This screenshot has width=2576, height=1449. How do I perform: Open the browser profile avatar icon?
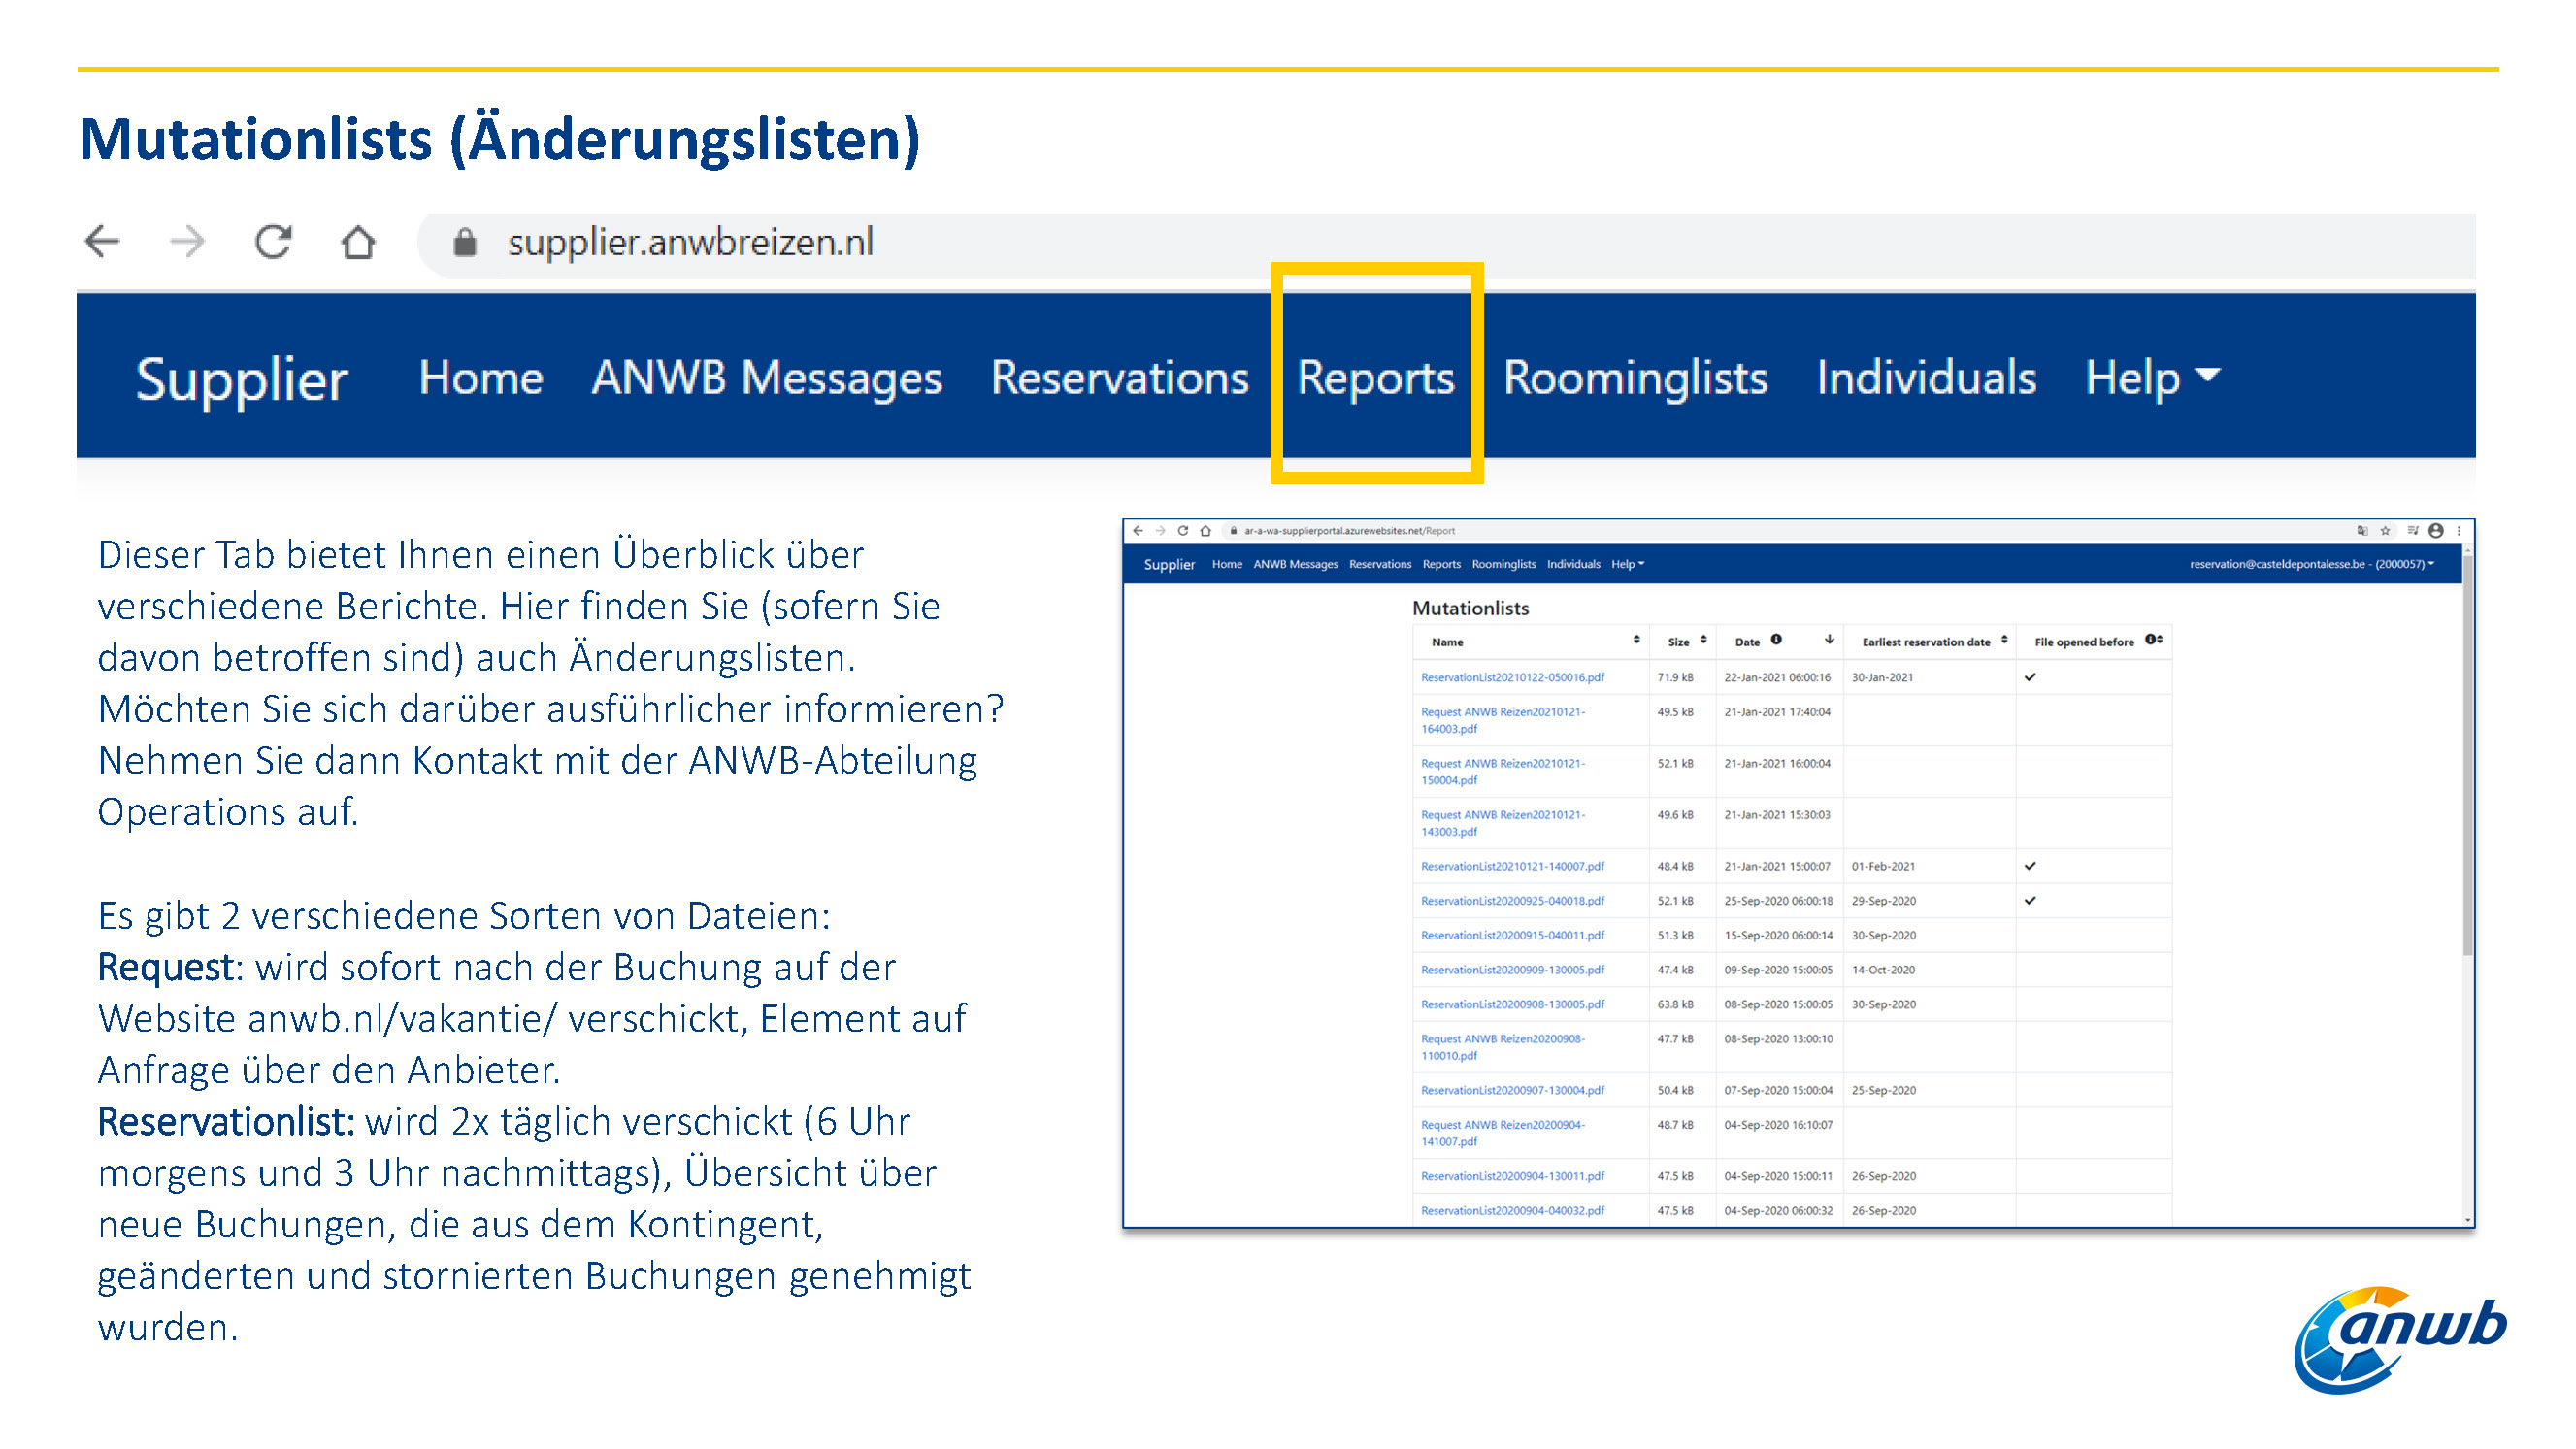pyautogui.click(x=2436, y=531)
